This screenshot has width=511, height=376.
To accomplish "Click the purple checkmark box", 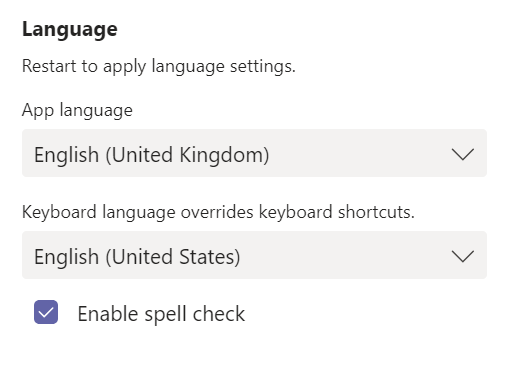I will pyautogui.click(x=46, y=312).
